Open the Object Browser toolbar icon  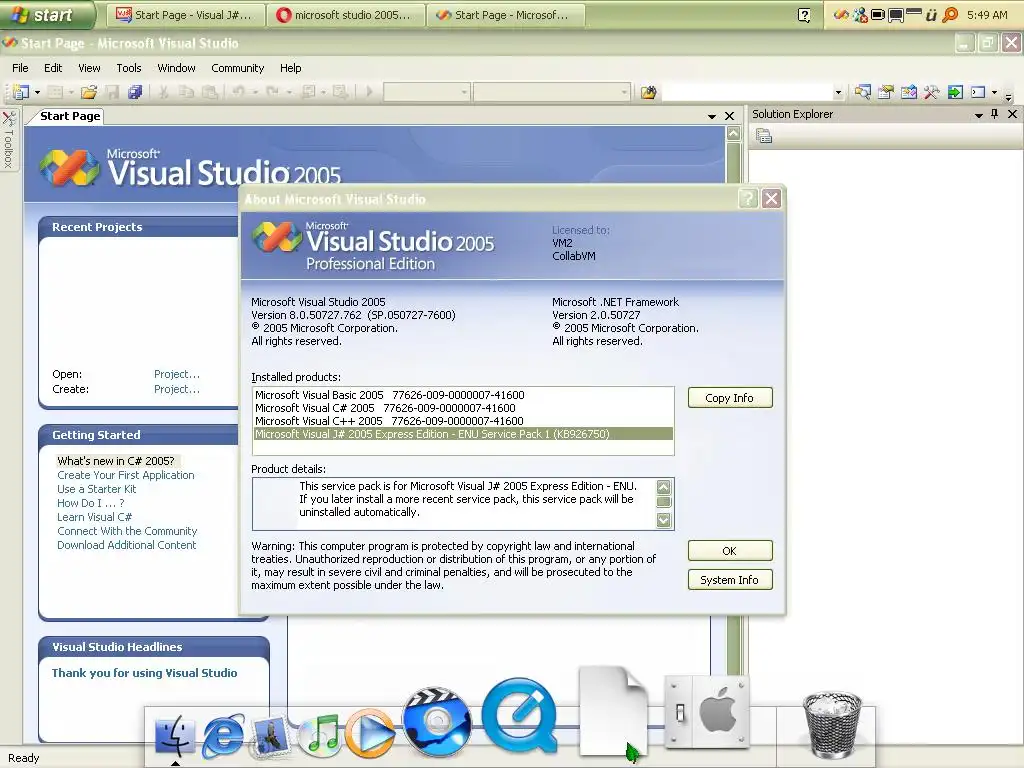[908, 92]
